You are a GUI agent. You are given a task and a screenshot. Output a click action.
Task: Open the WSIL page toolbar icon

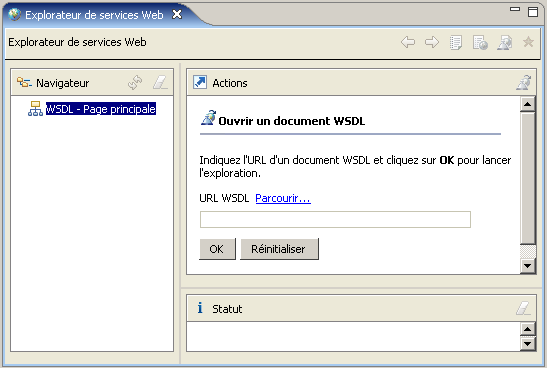[480, 43]
